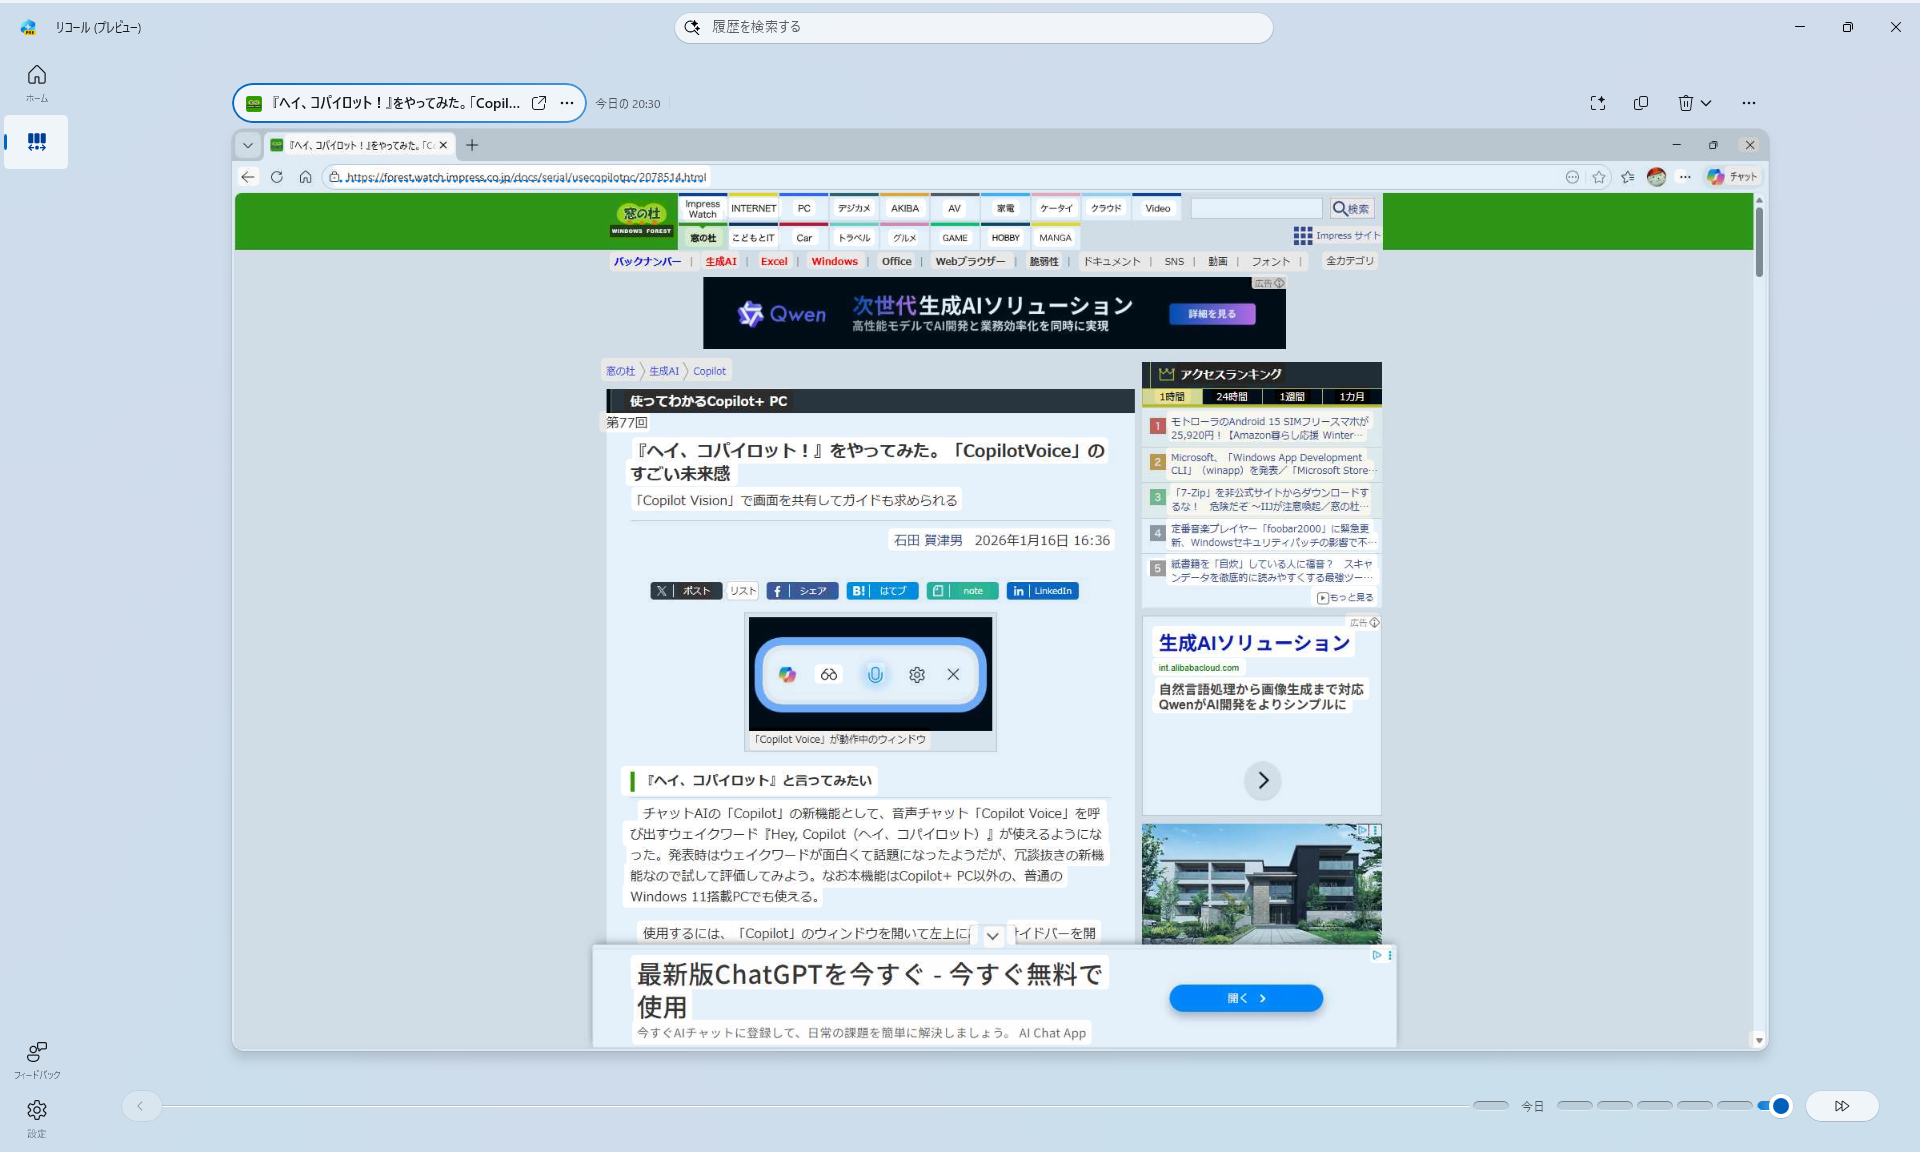Expand the chevron next to the delete icon
The width and height of the screenshot is (1920, 1152).
(1707, 103)
